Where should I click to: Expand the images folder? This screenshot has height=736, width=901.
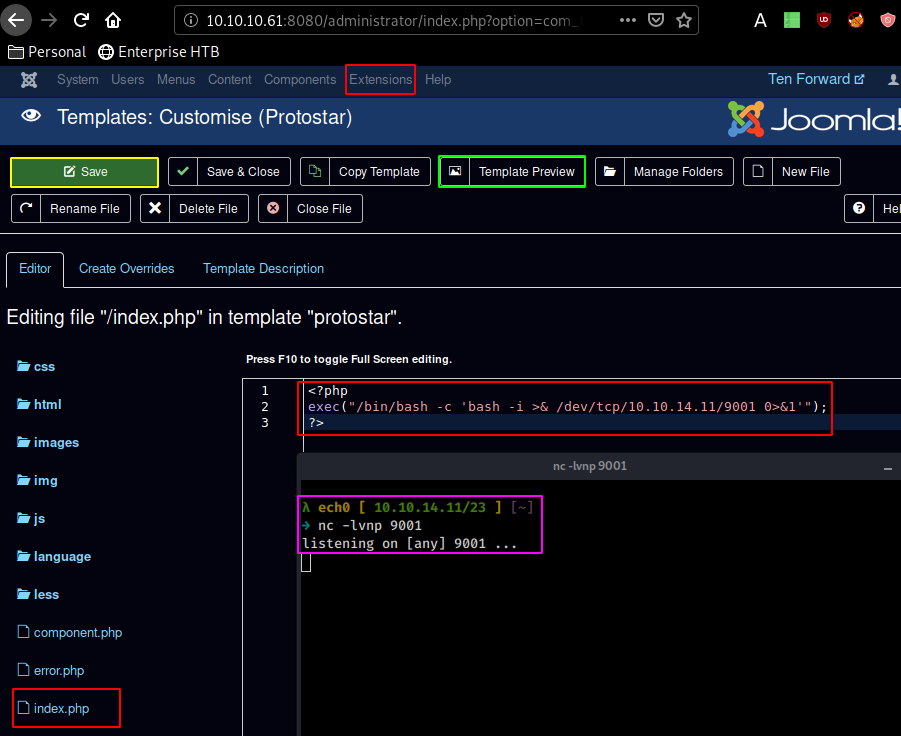(x=48, y=442)
